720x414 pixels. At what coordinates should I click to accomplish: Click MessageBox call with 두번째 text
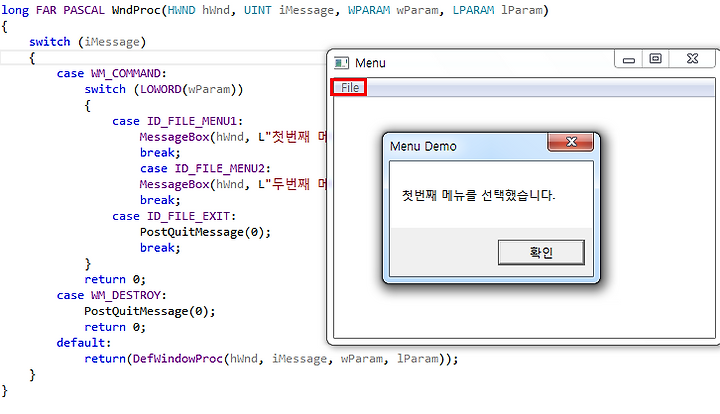pos(233,185)
